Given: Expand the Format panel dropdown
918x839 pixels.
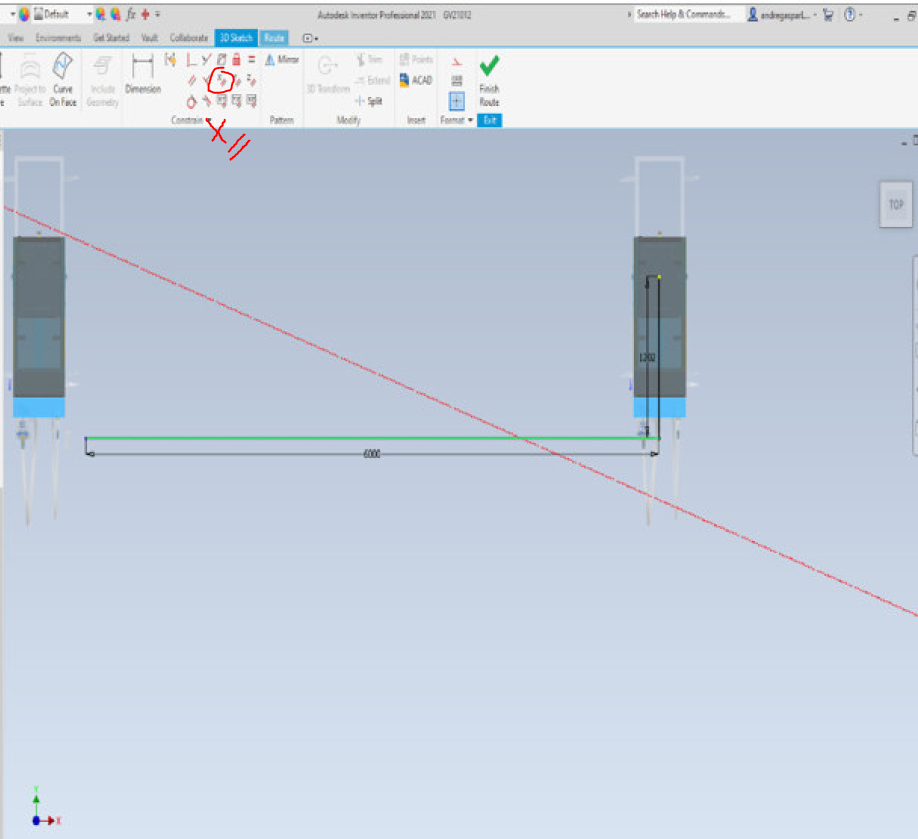Looking at the screenshot, I should 470,120.
